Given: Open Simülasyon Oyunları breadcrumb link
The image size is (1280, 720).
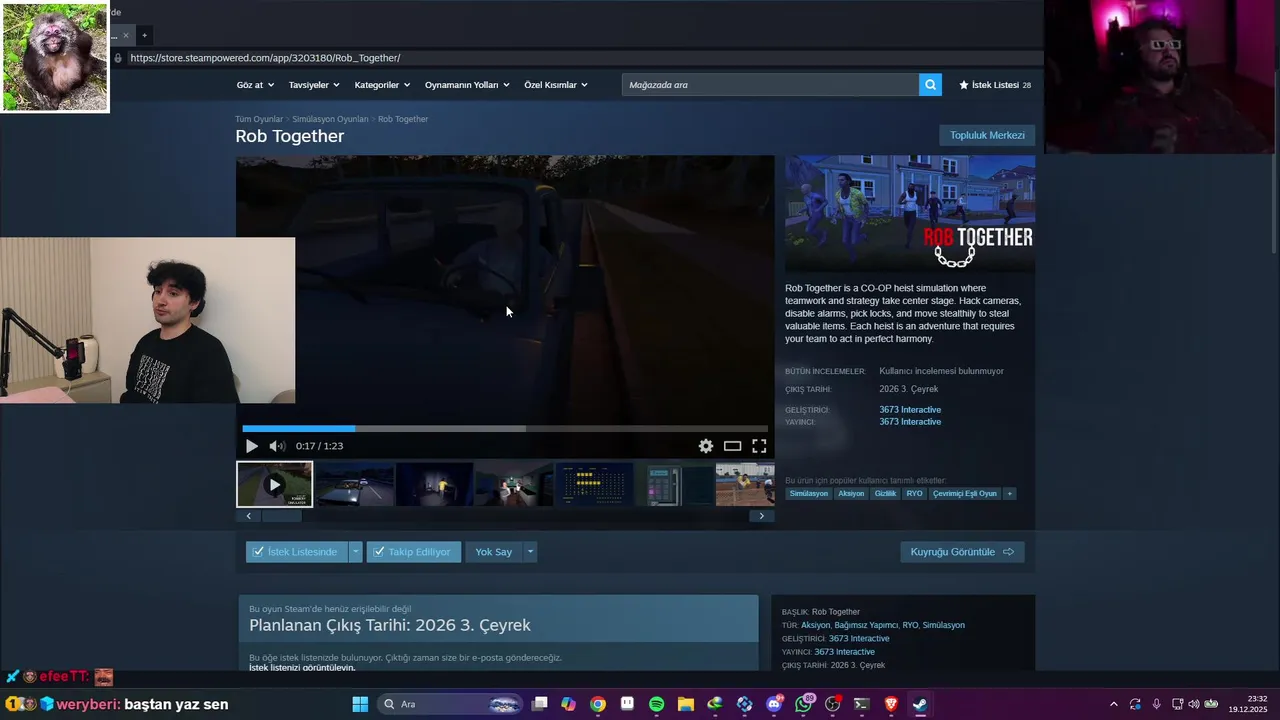Looking at the screenshot, I should tap(330, 119).
